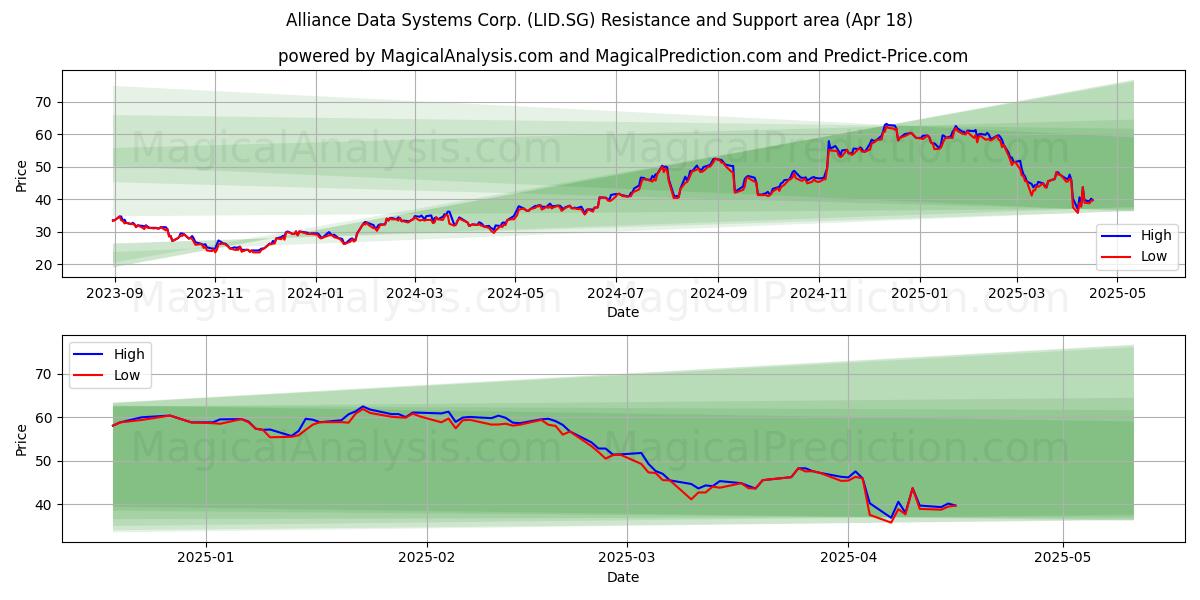Click the '2025-02' x-axis label on the bottom chart
1200x600 pixels.
click(x=427, y=559)
